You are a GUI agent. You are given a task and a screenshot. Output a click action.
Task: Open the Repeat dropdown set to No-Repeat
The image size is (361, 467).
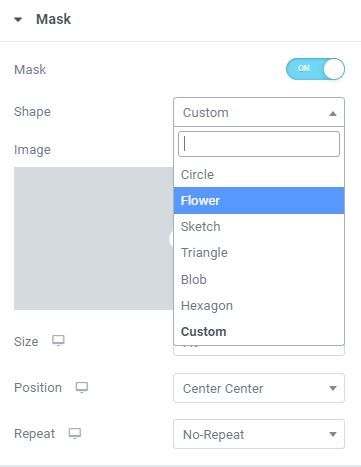(x=259, y=434)
